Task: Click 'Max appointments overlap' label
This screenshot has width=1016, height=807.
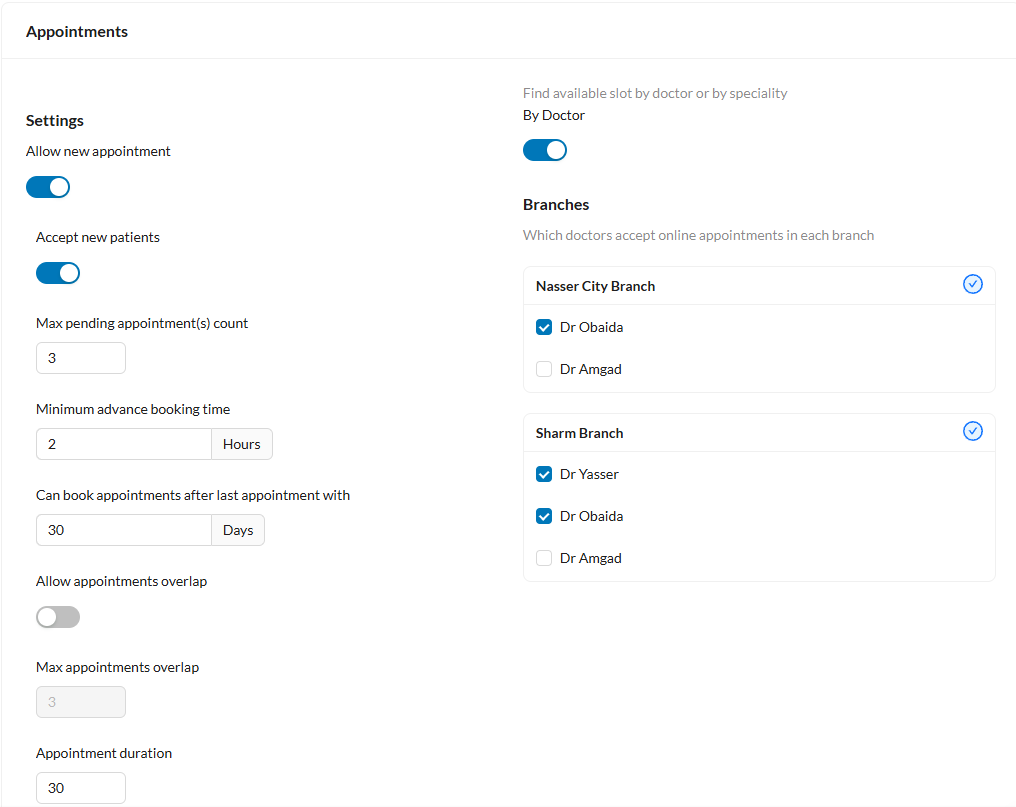Action: [x=117, y=668]
